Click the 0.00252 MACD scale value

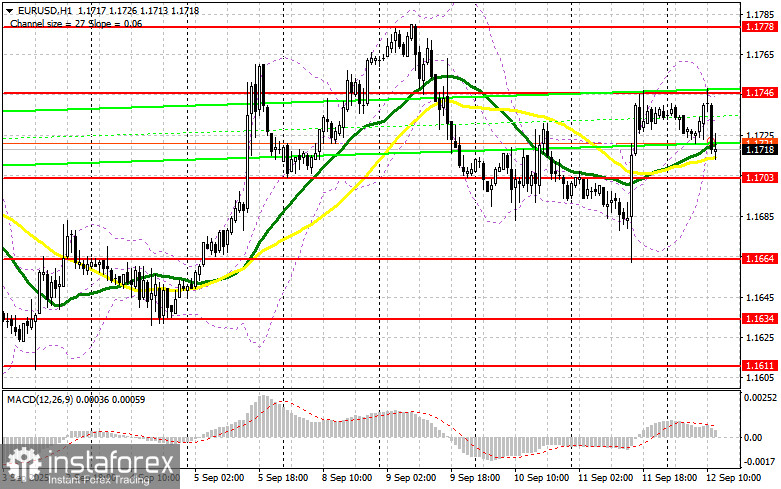(760, 398)
